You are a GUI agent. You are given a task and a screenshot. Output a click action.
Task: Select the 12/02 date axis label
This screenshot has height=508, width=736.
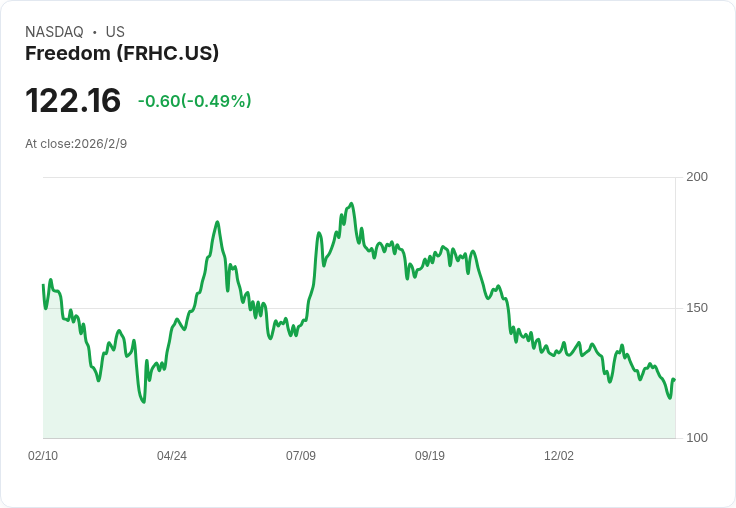[559, 456]
